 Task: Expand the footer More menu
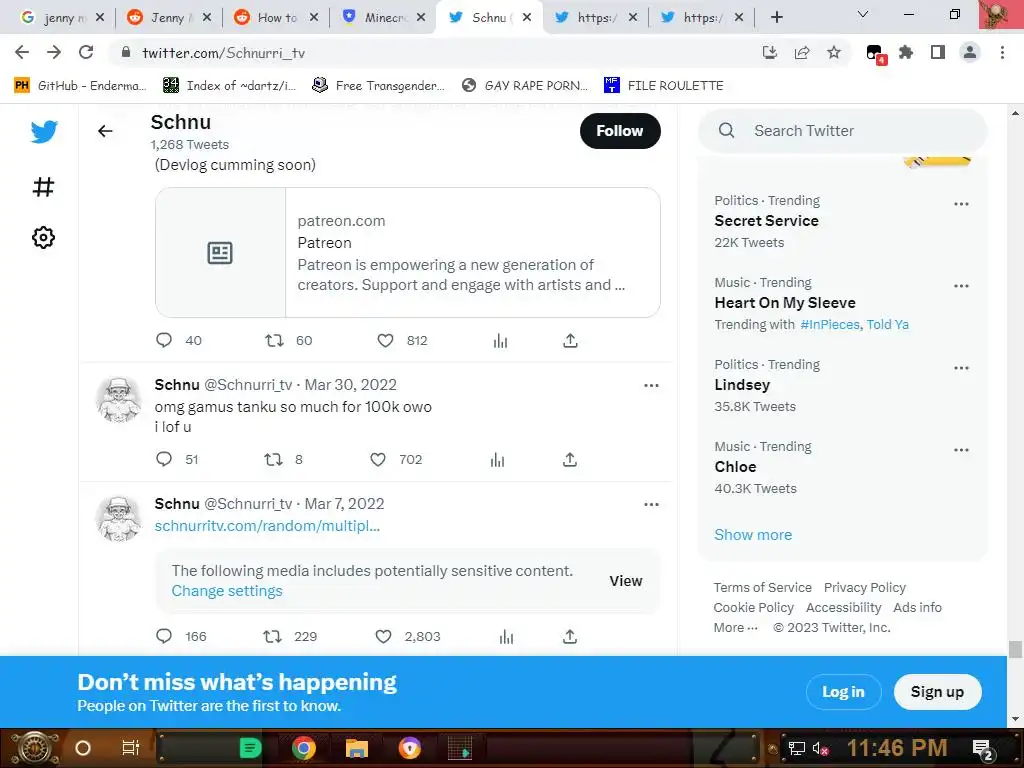[x=735, y=628]
